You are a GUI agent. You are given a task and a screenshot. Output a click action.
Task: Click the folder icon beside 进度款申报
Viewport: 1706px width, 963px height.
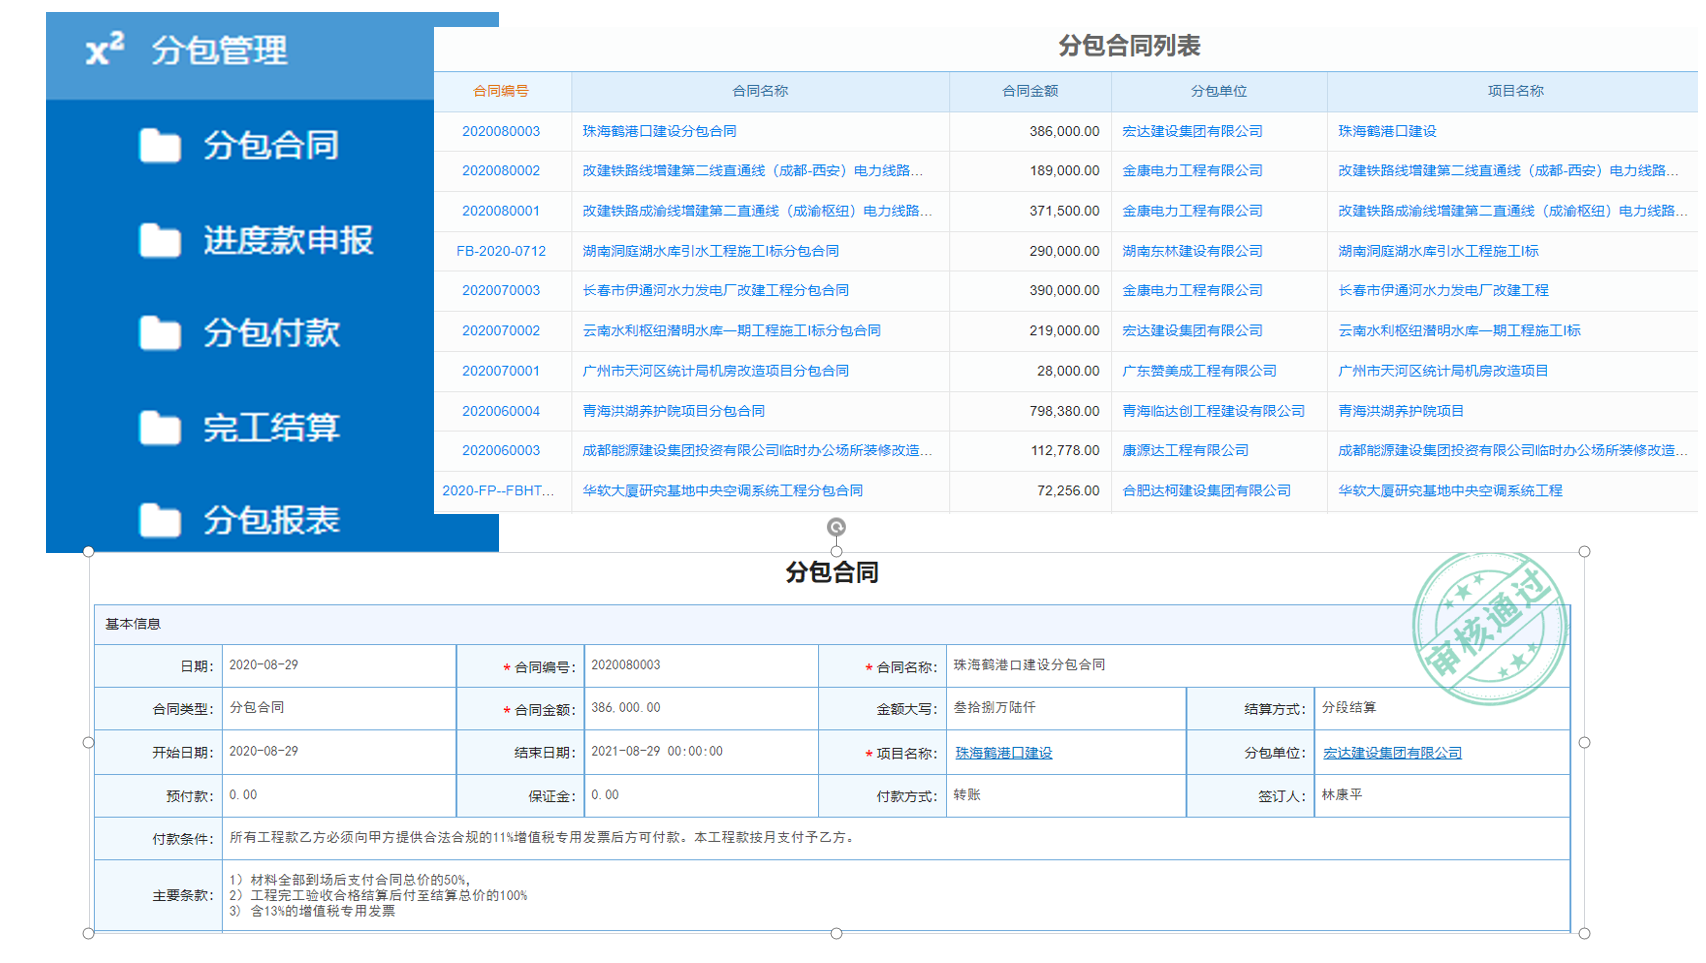tap(160, 241)
